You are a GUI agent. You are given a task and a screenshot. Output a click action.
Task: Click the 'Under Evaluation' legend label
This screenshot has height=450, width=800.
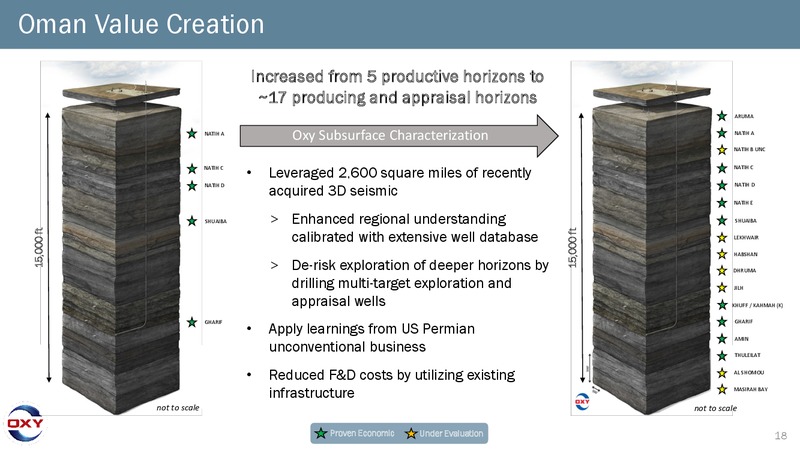click(451, 434)
